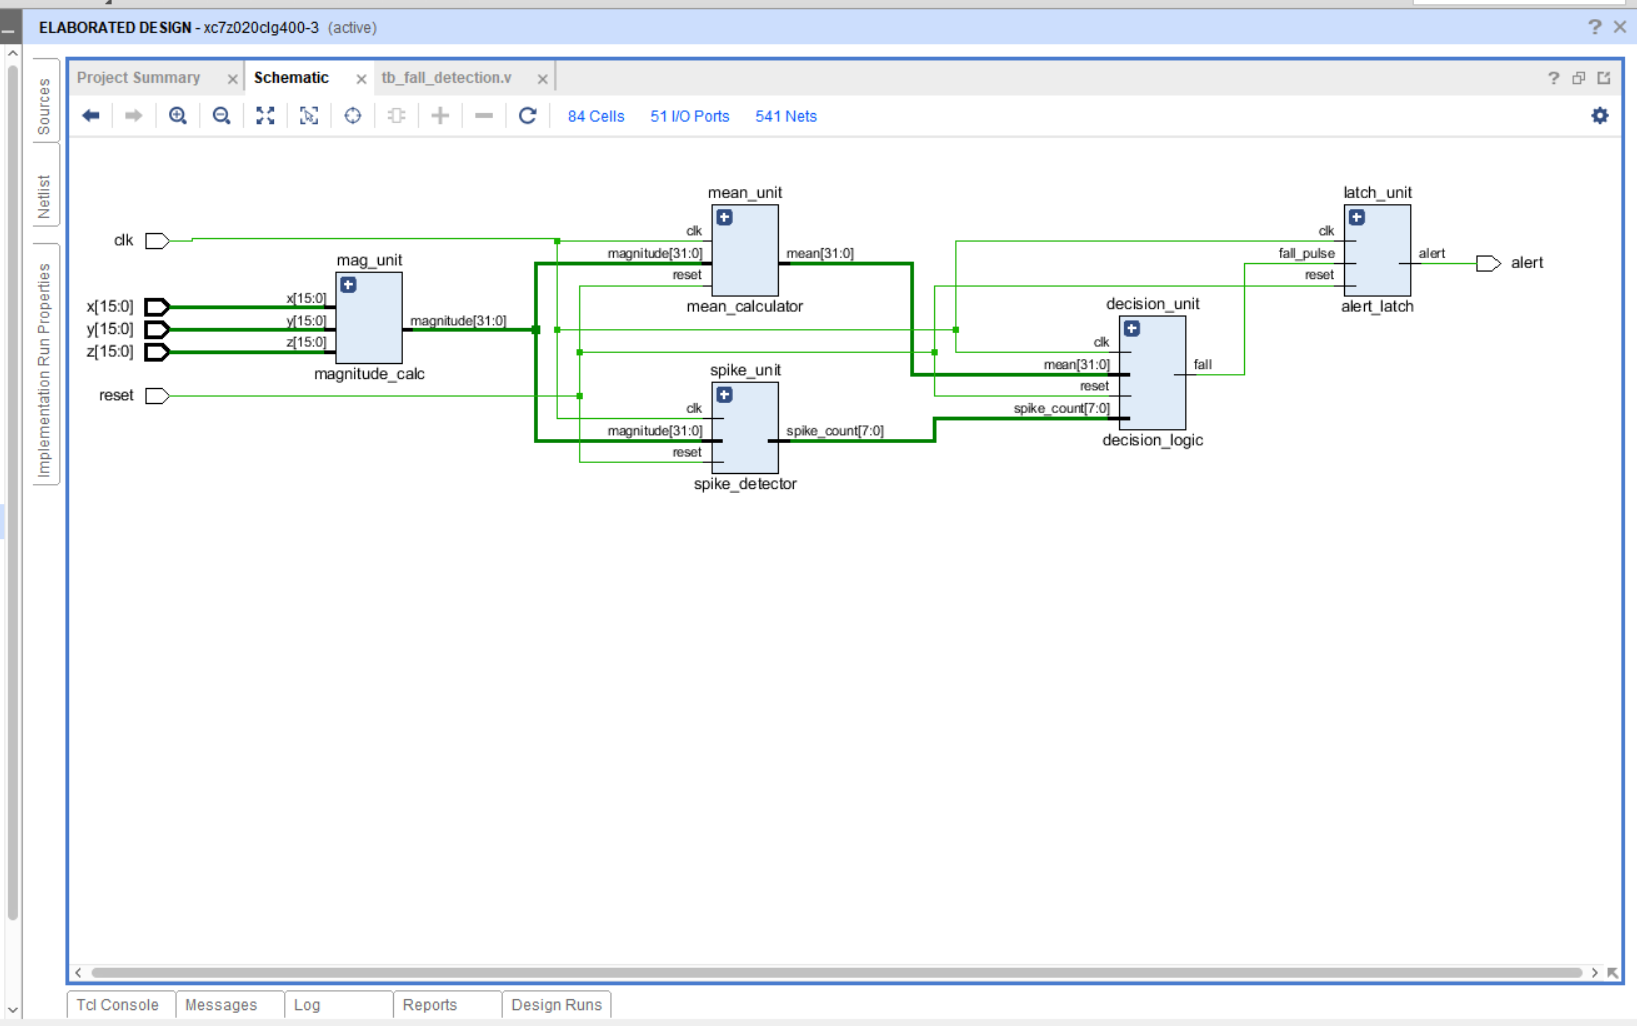
Task: Click the minus collapse-all toolbar icon
Action: (x=484, y=116)
